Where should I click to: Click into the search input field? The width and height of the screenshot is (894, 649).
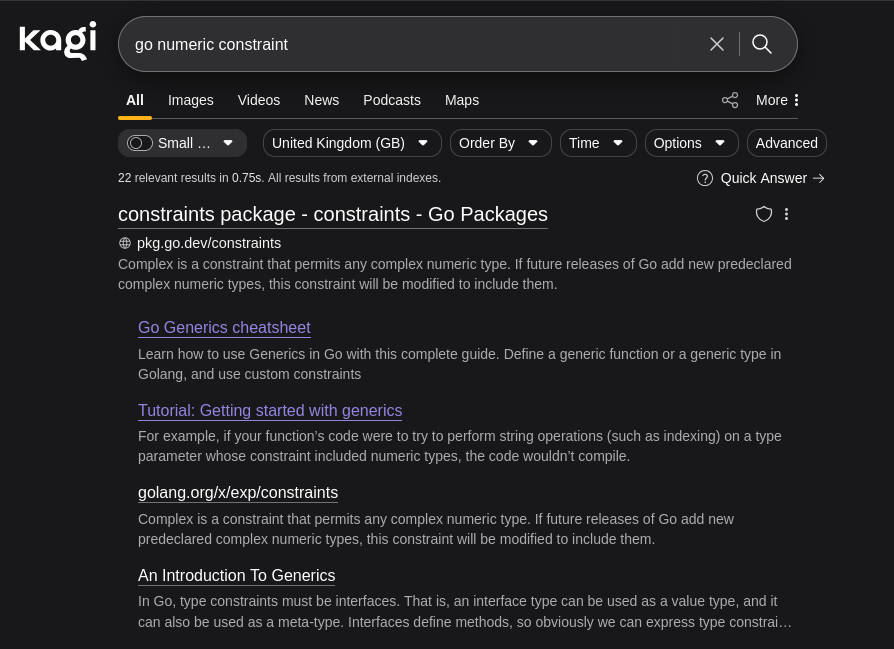point(400,44)
